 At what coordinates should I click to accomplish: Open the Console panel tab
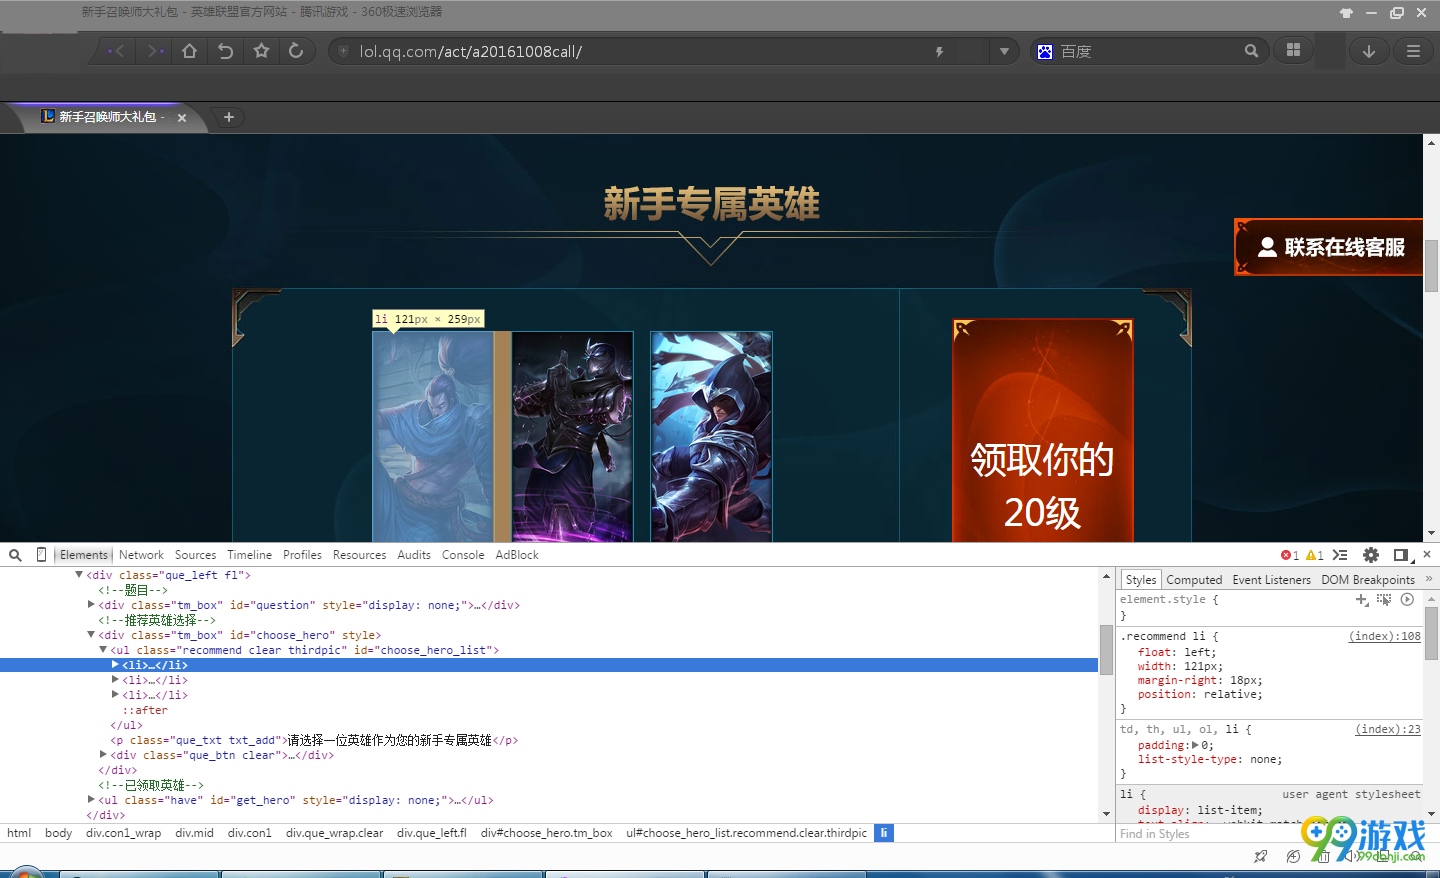click(x=463, y=555)
